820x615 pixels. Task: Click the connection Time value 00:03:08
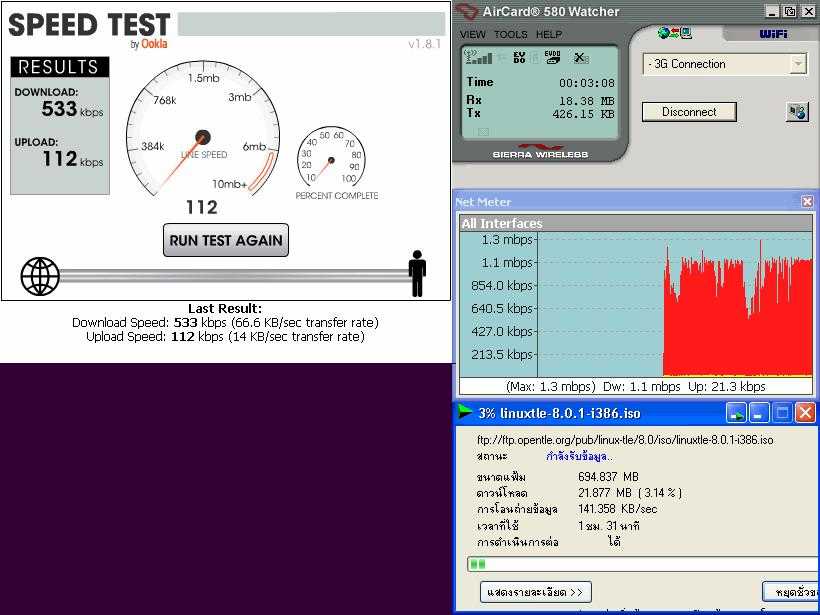(x=587, y=83)
